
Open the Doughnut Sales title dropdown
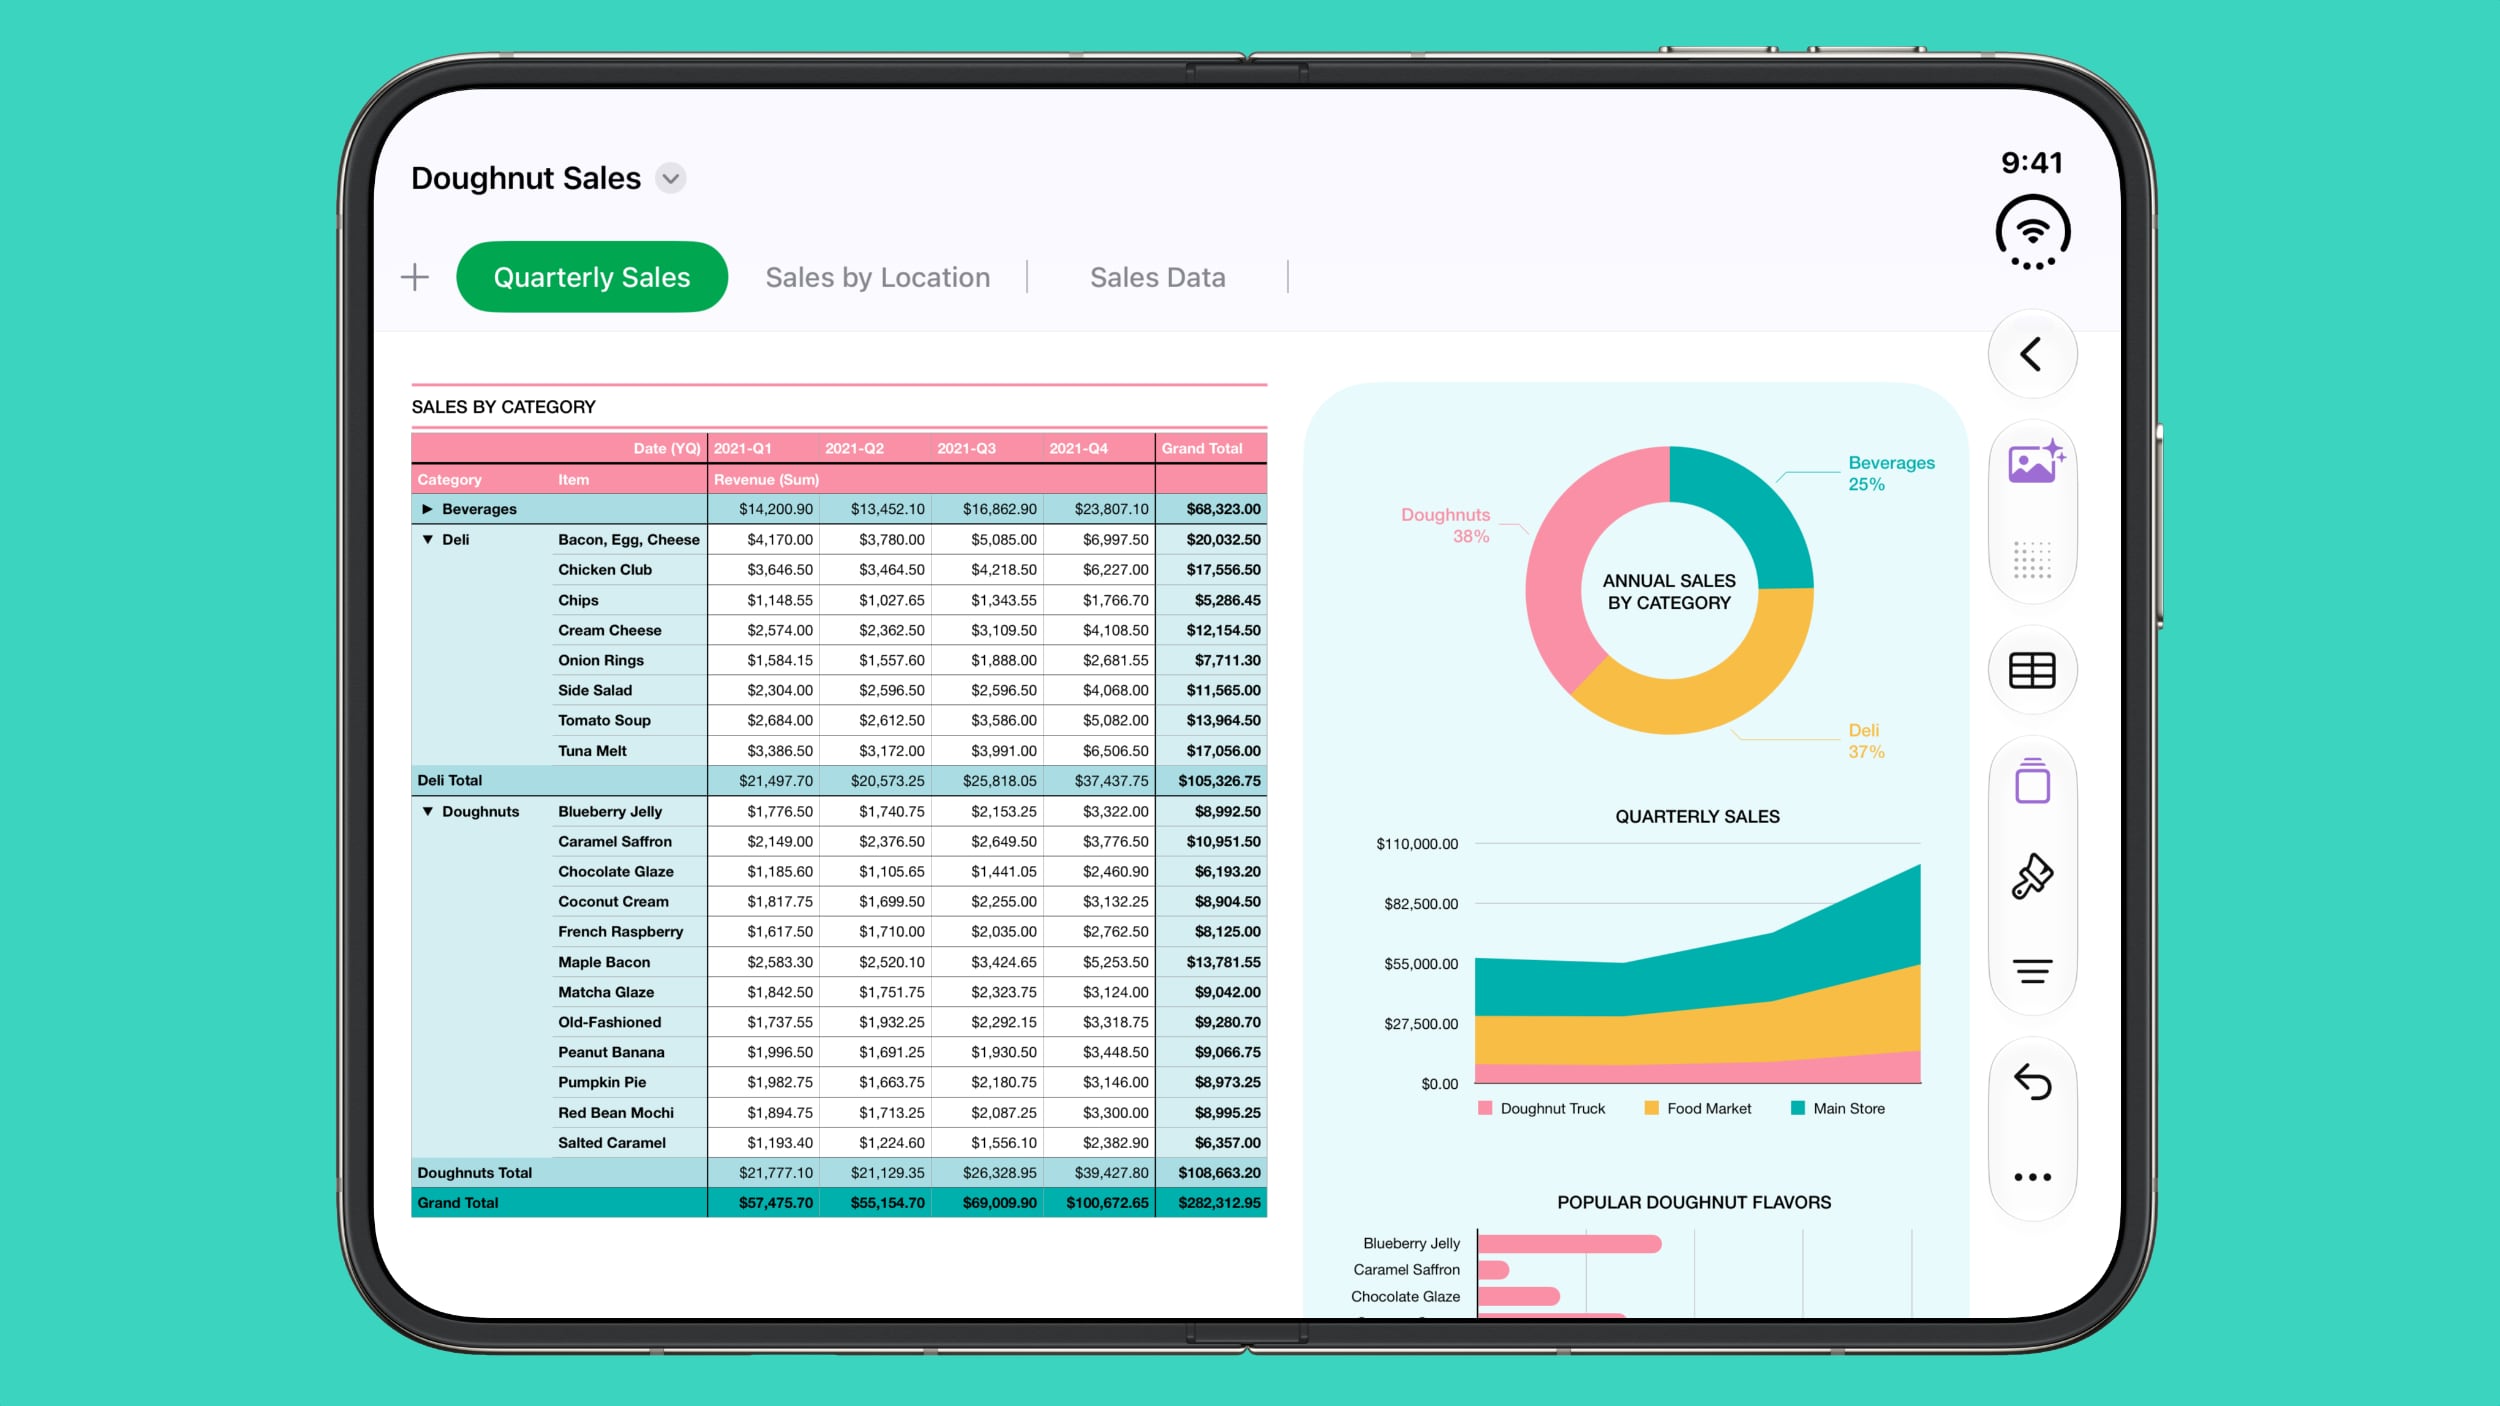(x=670, y=178)
